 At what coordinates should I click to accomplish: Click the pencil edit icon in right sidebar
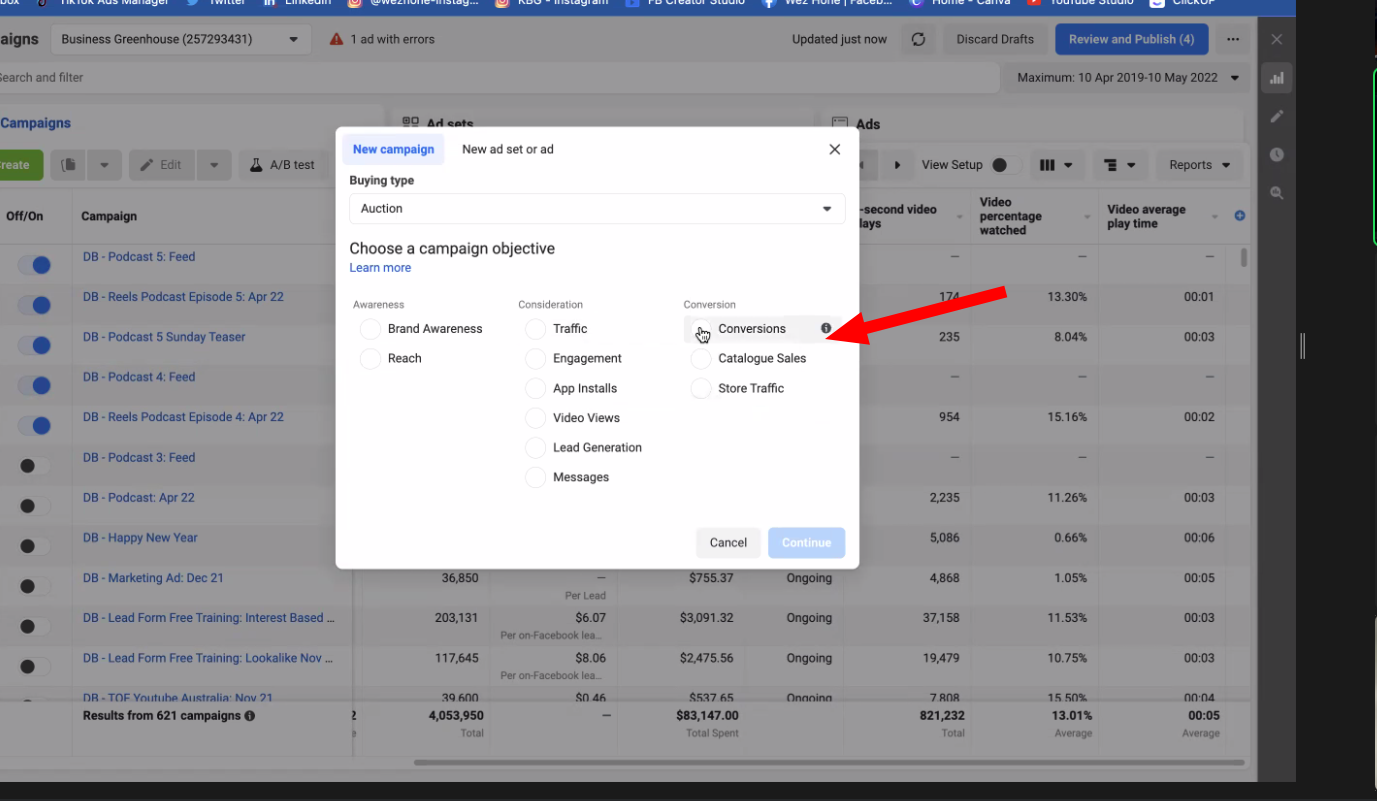[x=1276, y=116]
